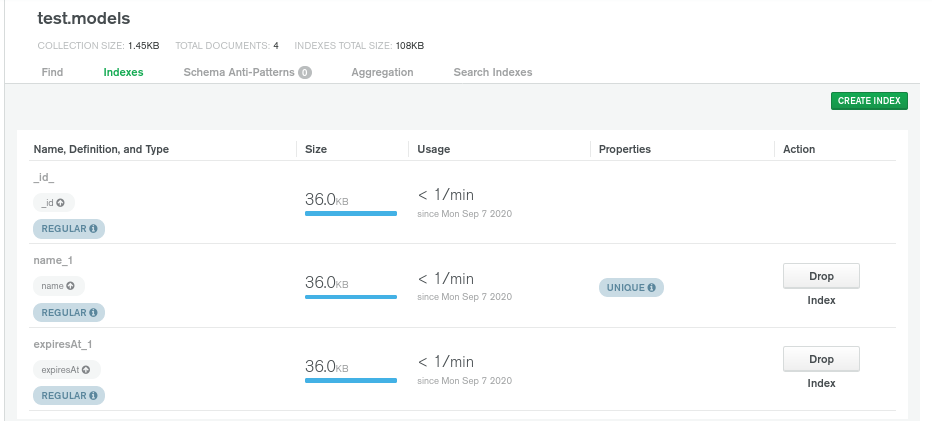This screenshot has height=421, width=932.
Task: Select the Indexes tab
Action: pos(123,72)
